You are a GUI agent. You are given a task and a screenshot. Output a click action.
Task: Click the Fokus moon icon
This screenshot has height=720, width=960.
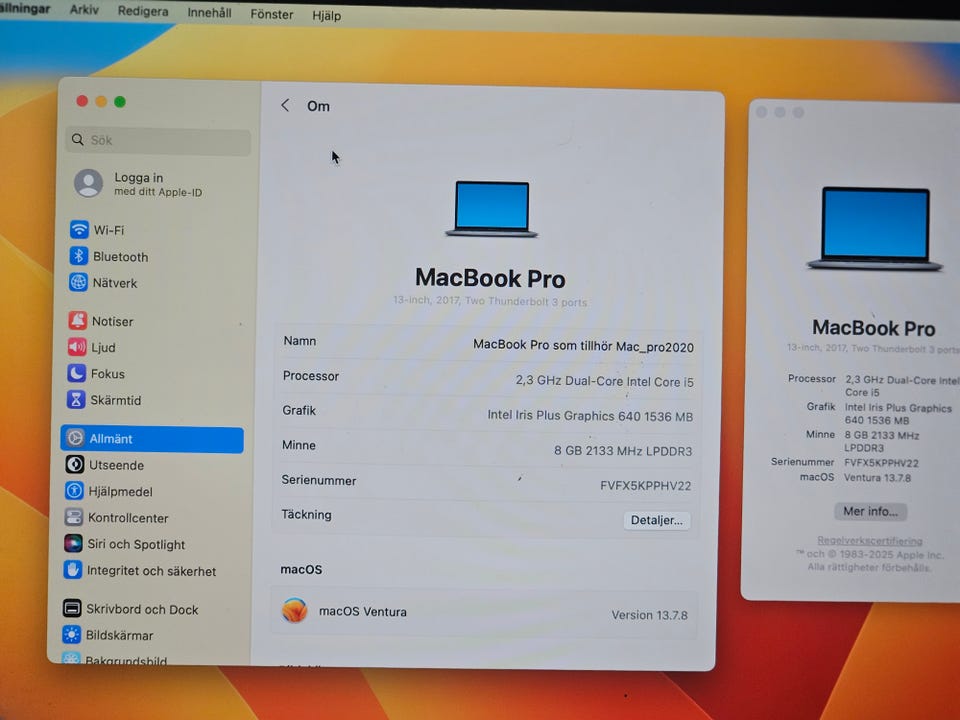(x=76, y=373)
